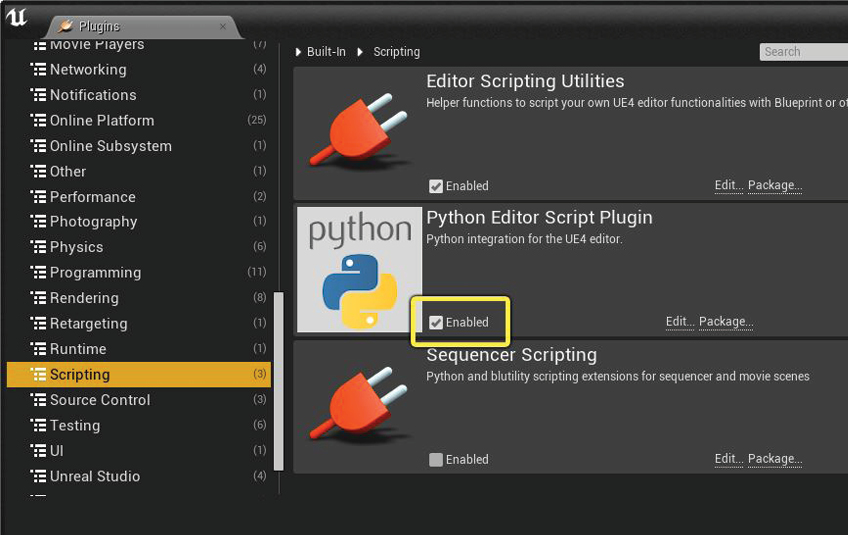
Task: Select the Physics label in sidebar
Action: [76, 247]
